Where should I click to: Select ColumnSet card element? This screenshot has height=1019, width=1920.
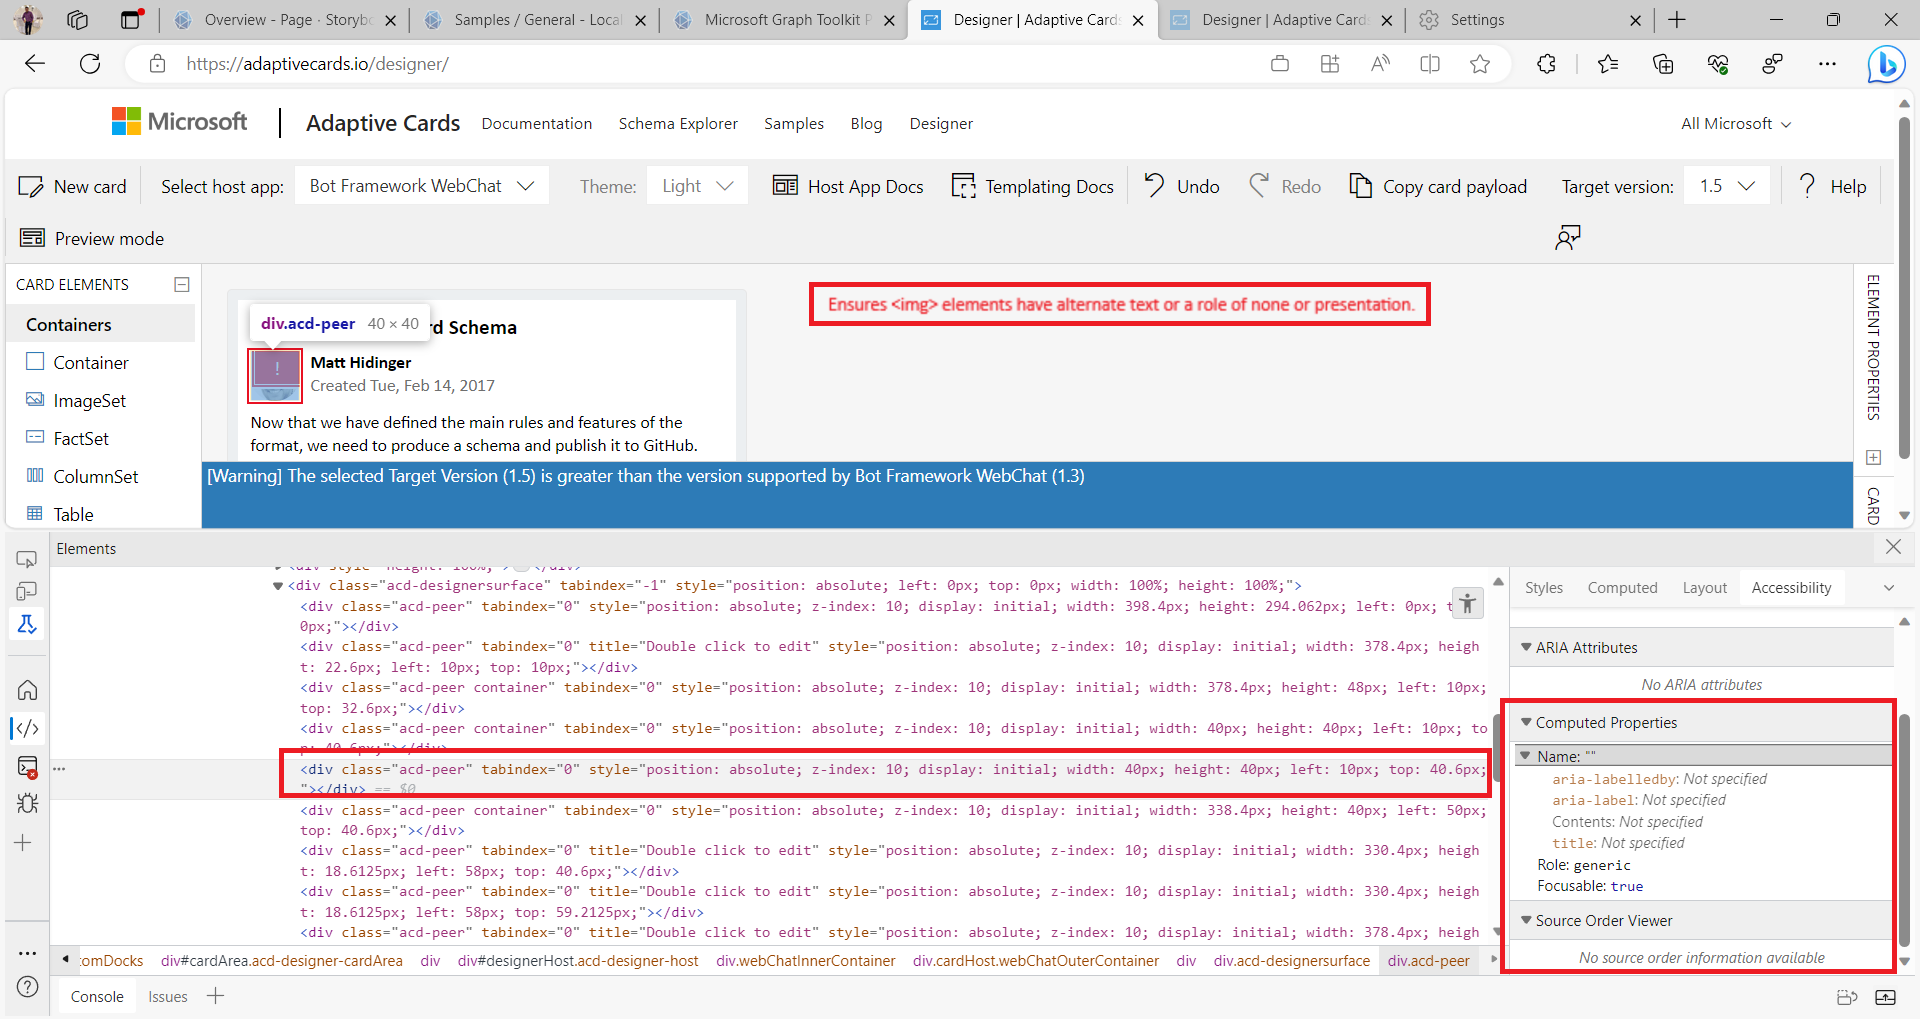95,477
